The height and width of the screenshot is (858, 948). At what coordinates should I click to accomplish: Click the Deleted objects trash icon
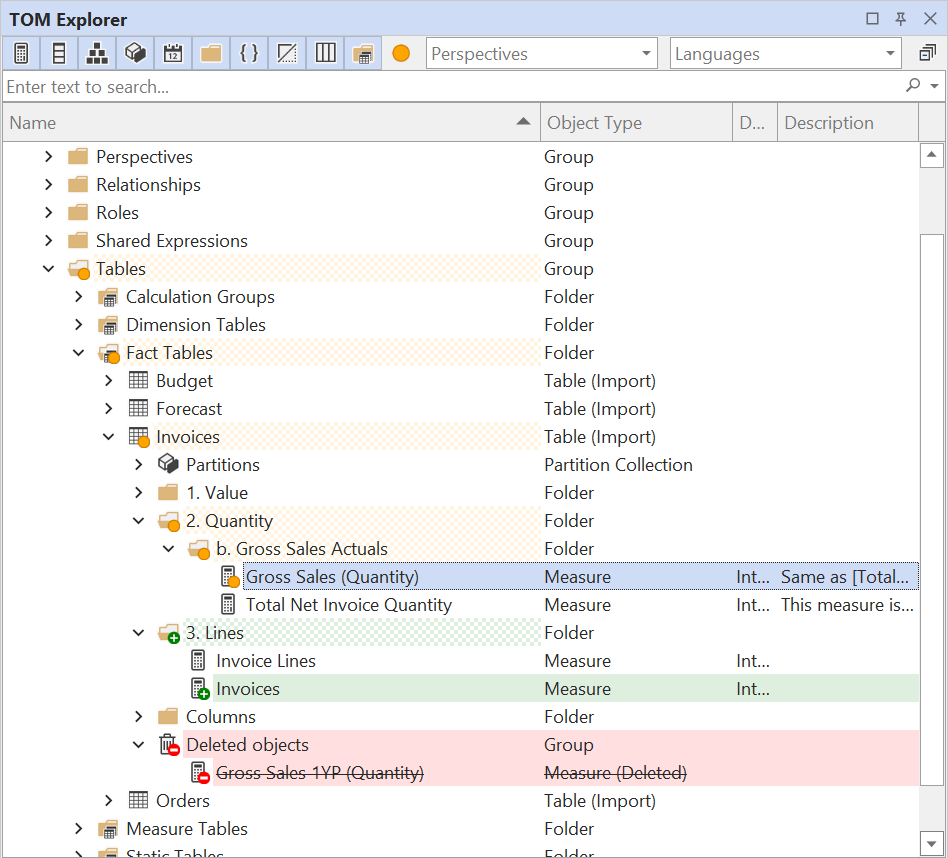click(169, 745)
